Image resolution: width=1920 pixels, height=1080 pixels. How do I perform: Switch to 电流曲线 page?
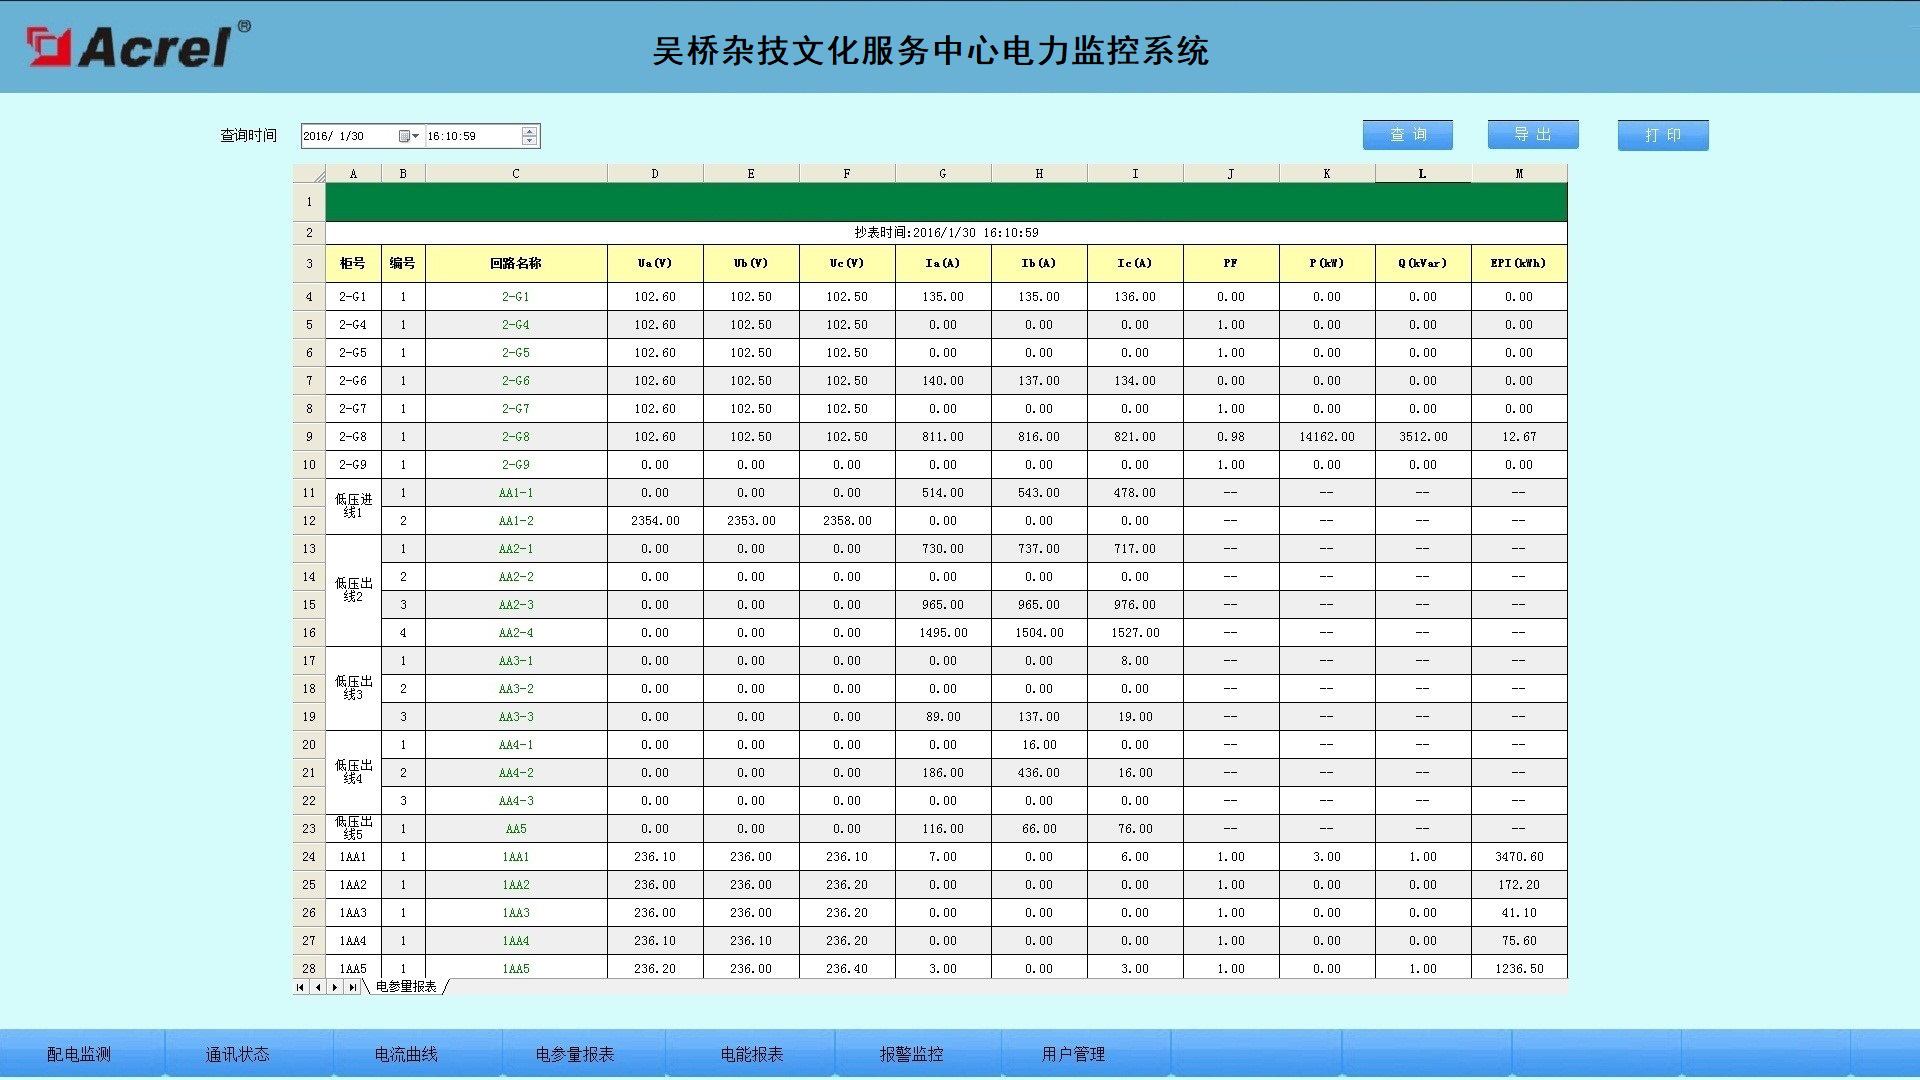pos(406,1054)
